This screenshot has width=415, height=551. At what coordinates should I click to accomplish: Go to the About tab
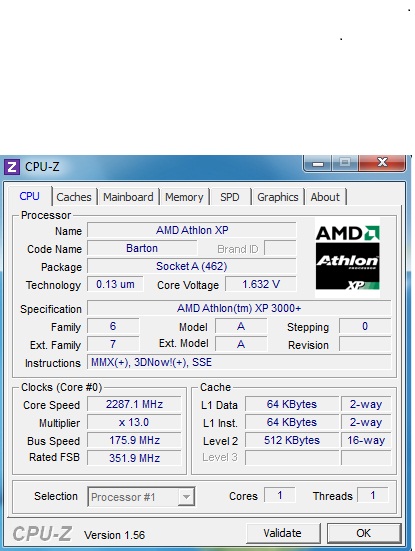pos(325,197)
